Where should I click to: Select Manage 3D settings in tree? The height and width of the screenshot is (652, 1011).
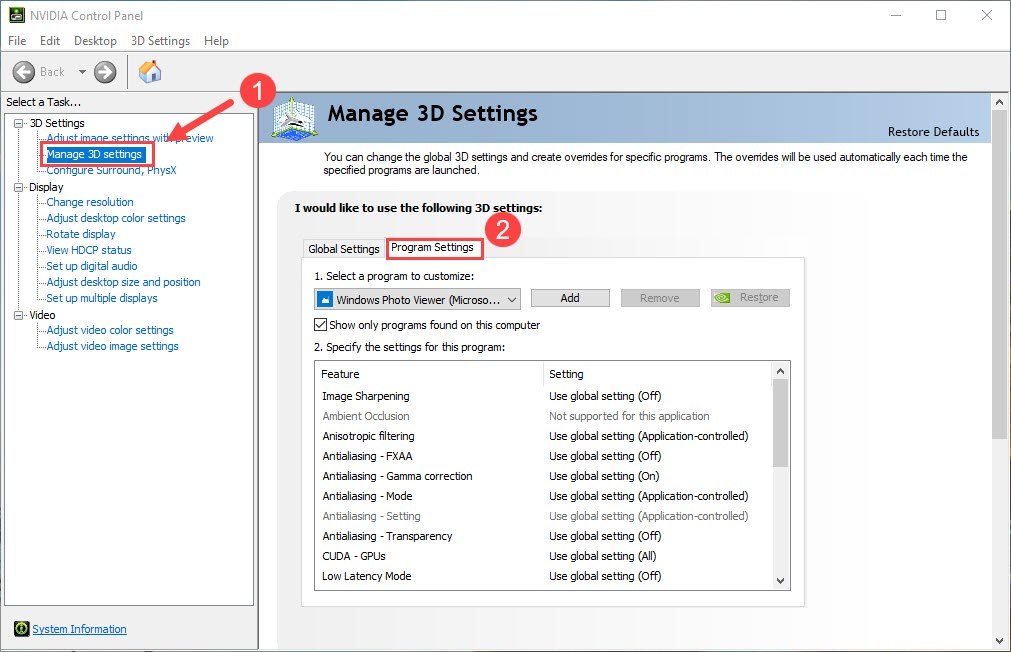pyautogui.click(x=94, y=154)
